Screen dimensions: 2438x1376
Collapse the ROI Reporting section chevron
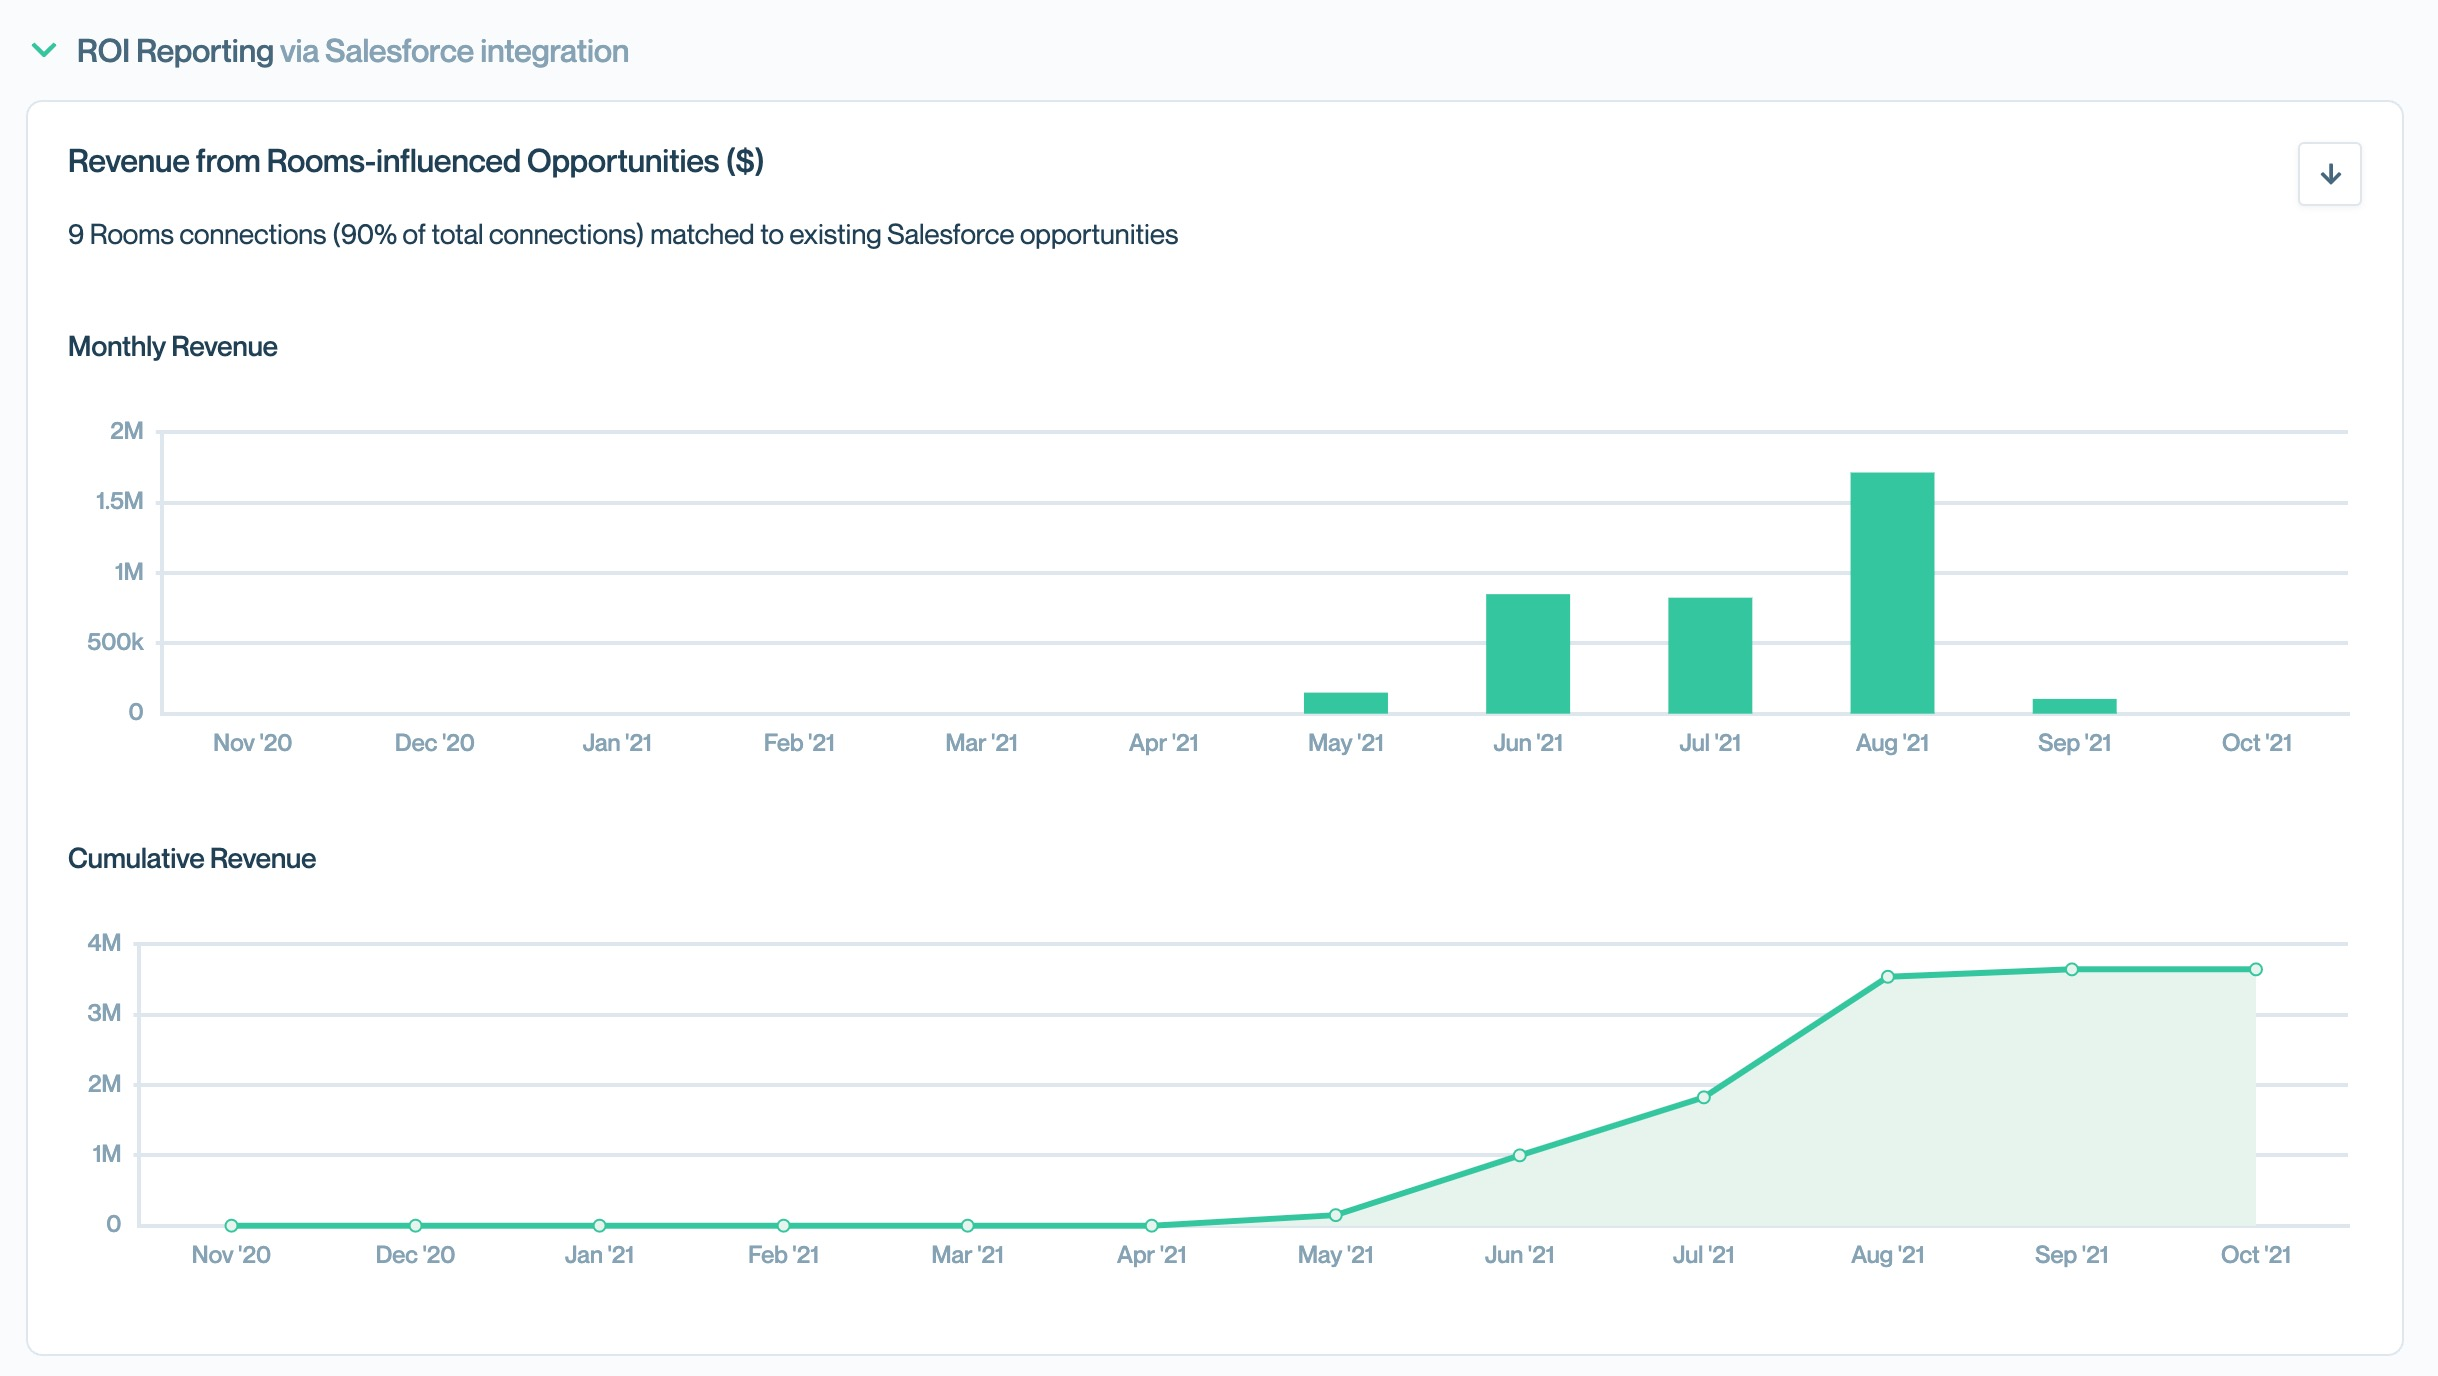[44, 50]
